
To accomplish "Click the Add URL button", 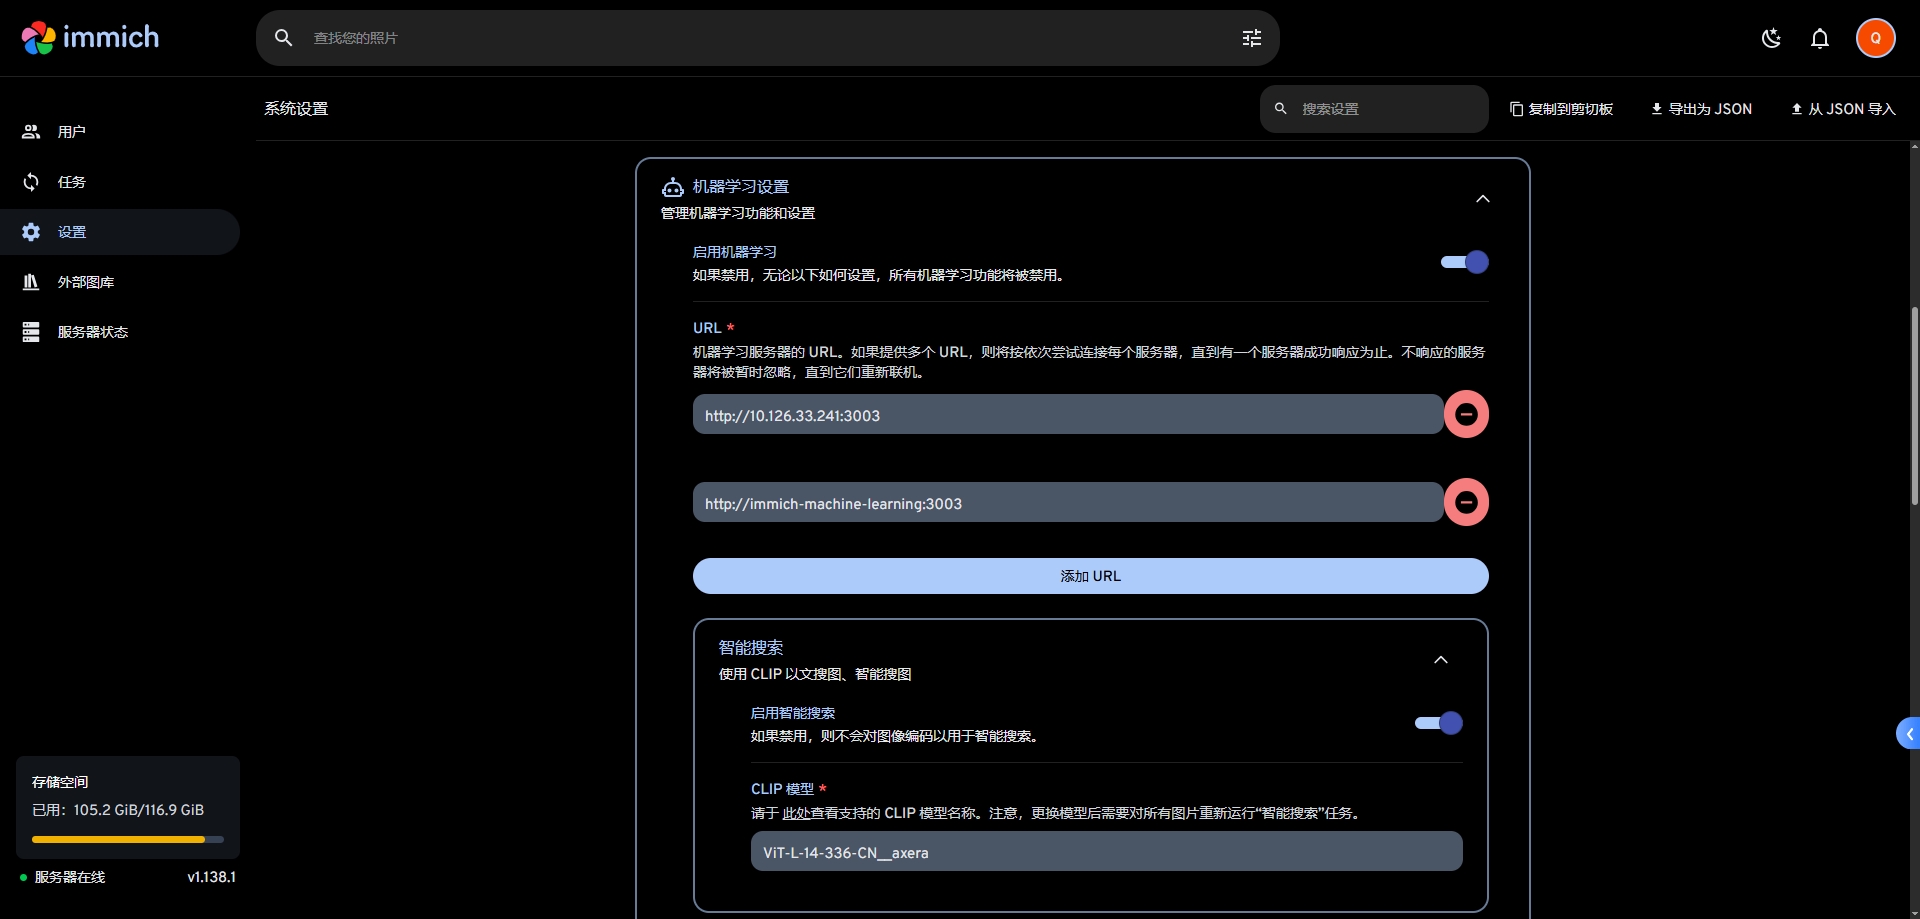I will pos(1090,576).
